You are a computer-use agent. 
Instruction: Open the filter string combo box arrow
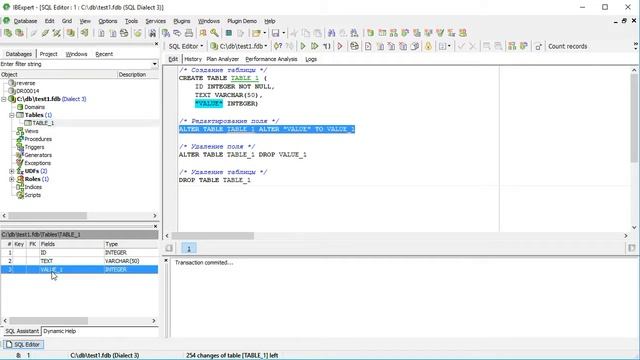[x=155, y=64]
